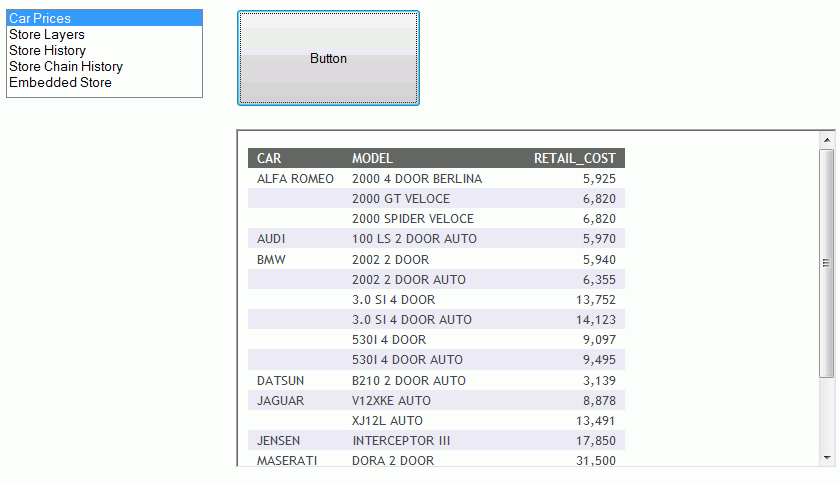The image size is (840, 482).
Task: Click the 14,123 retail cost value
Action: point(596,320)
